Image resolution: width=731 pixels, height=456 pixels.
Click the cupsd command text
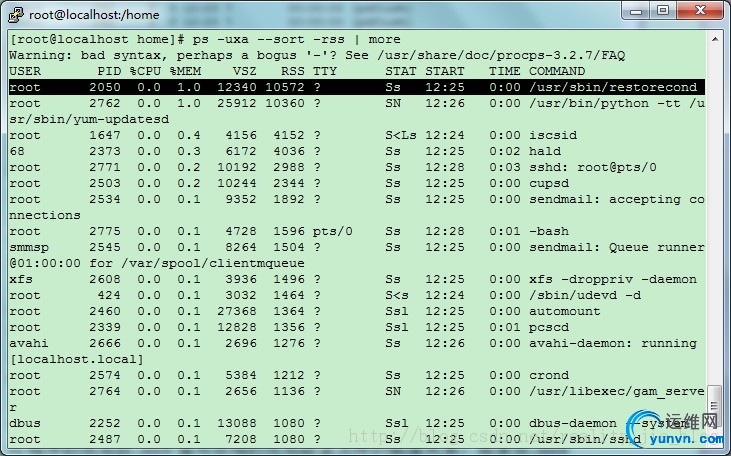pyautogui.click(x=549, y=183)
